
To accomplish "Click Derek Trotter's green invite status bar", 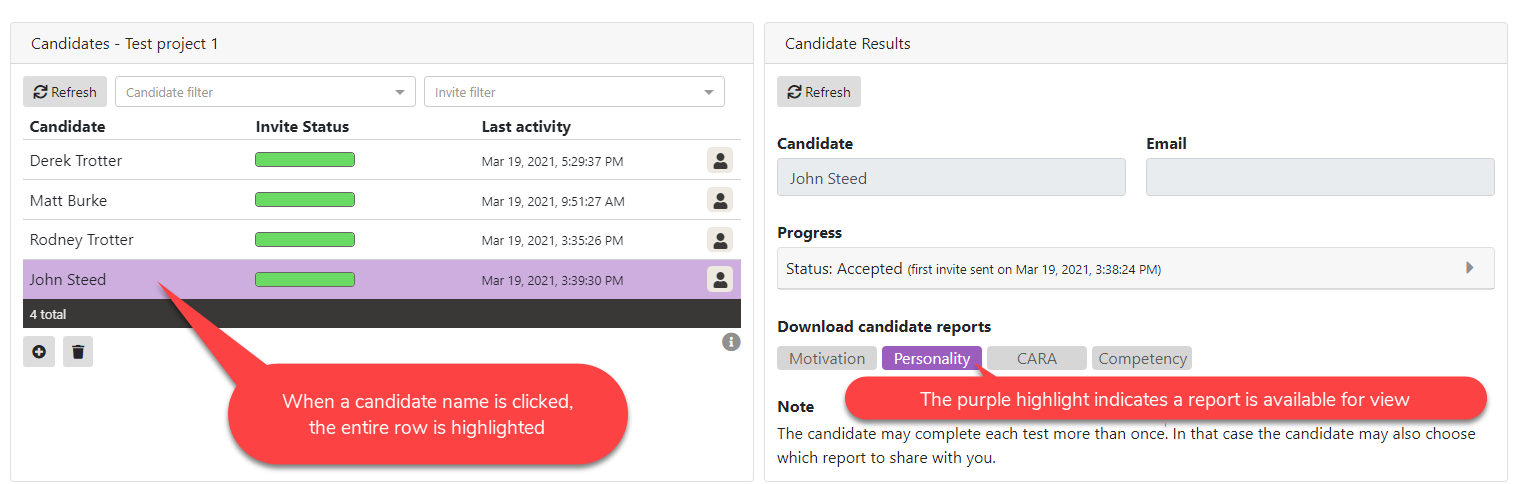I will click(305, 160).
